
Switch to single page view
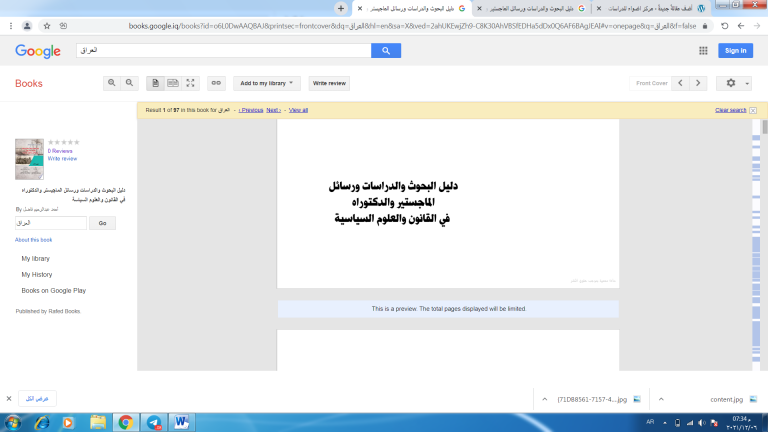155,83
